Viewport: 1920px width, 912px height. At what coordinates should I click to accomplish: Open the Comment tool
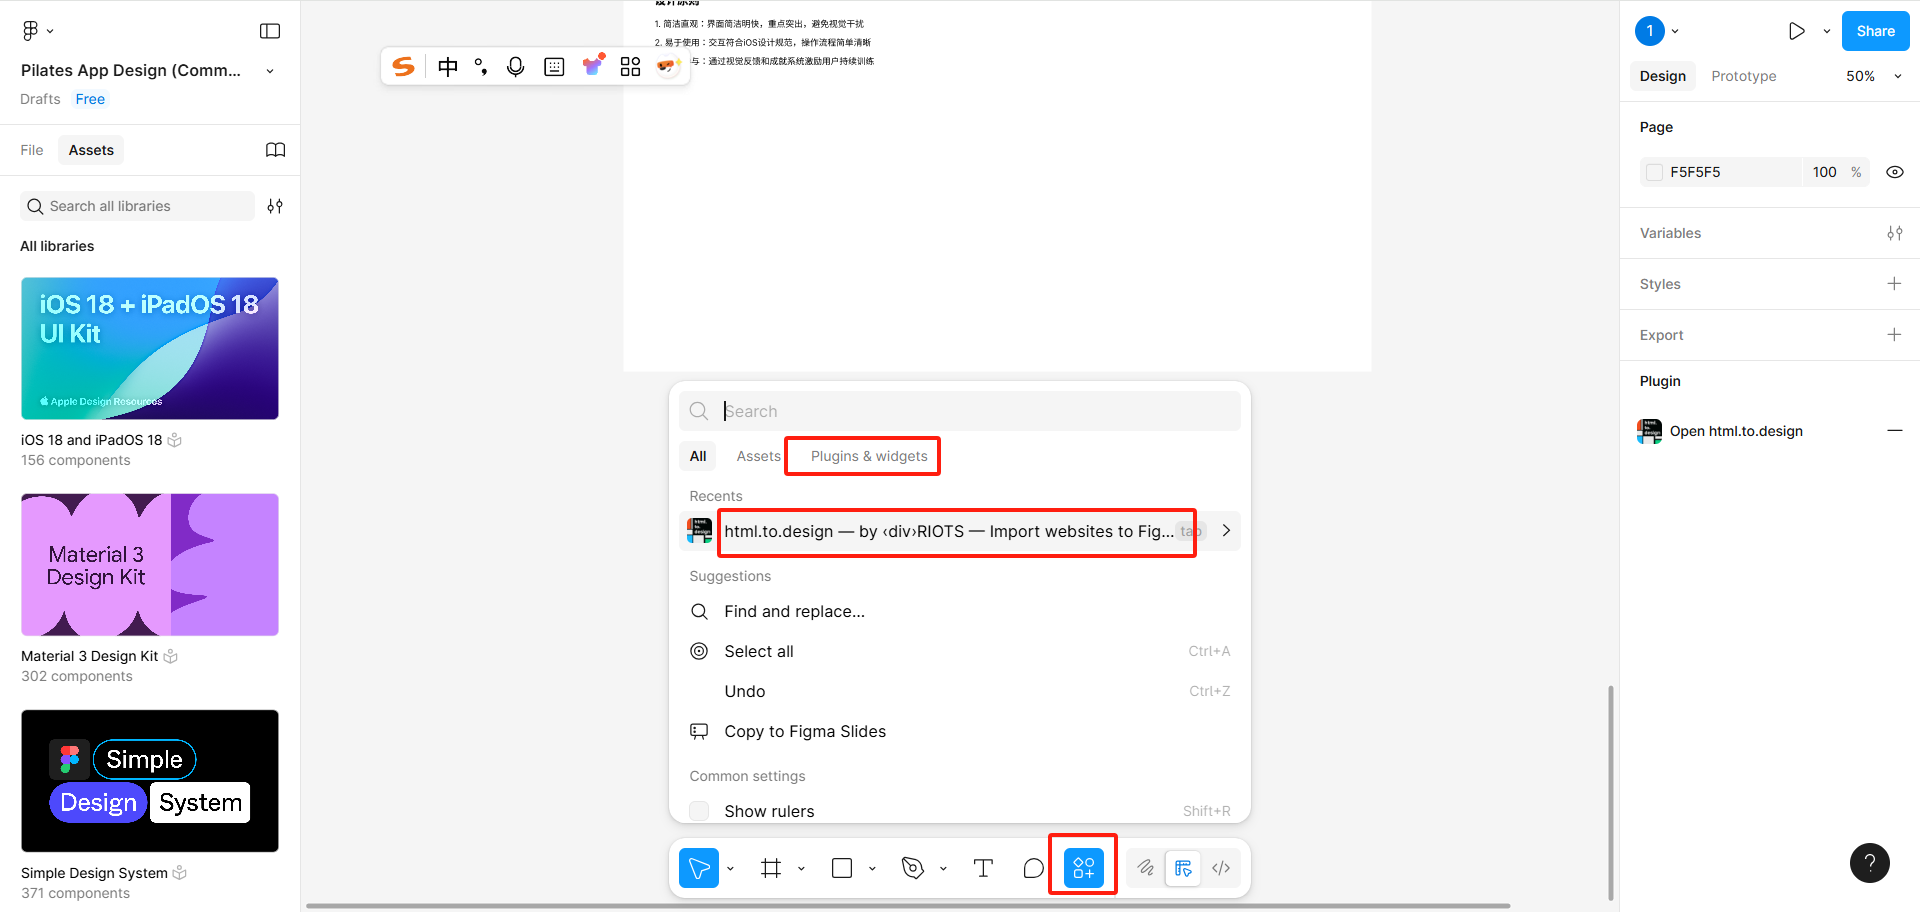tap(1033, 868)
